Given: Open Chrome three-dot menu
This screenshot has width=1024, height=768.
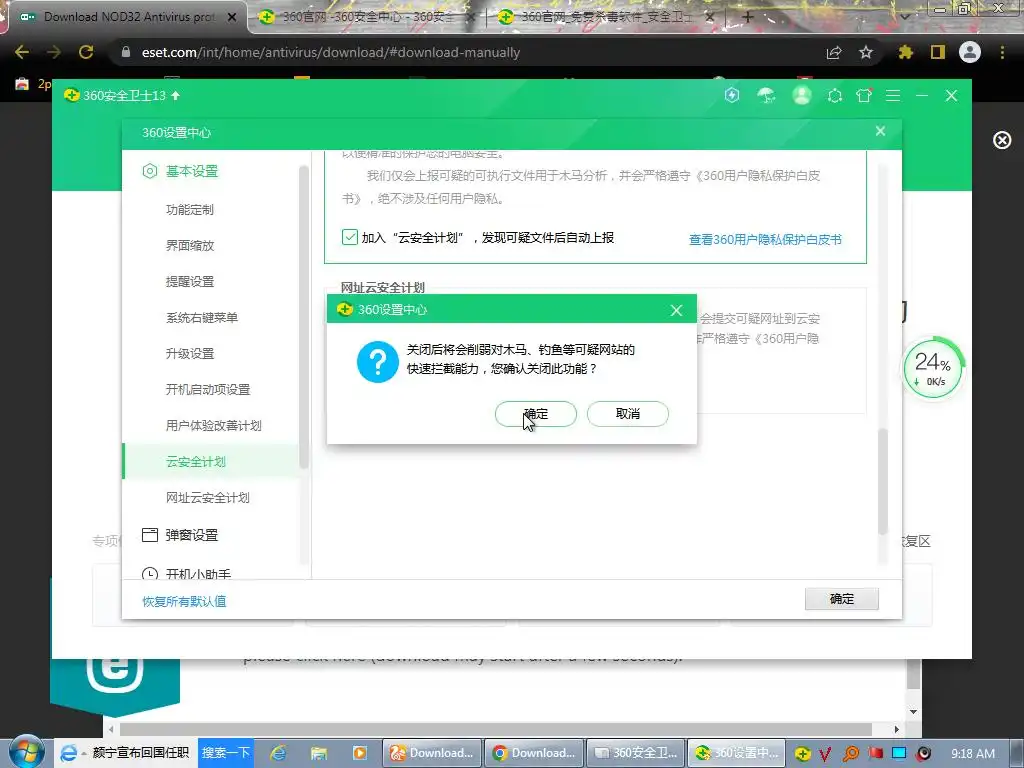Looking at the screenshot, I should pyautogui.click(x=1002, y=52).
